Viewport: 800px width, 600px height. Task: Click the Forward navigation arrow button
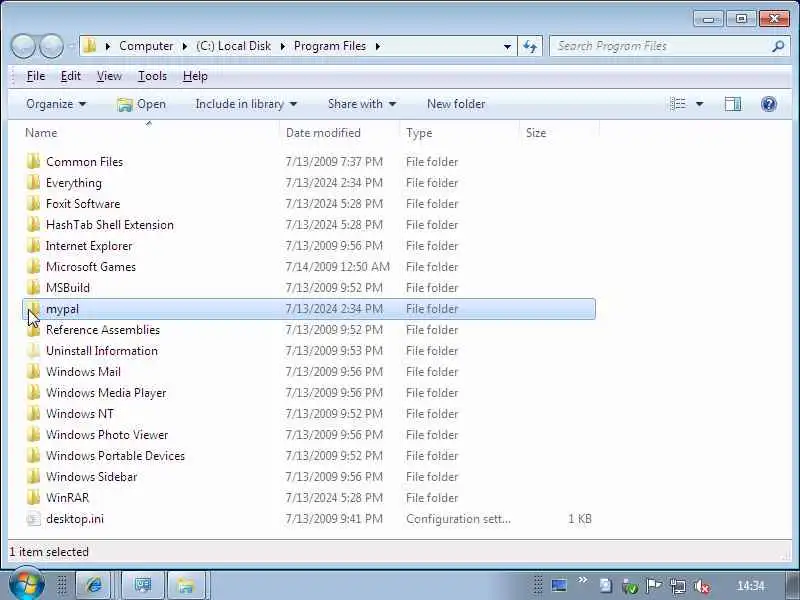[52, 46]
